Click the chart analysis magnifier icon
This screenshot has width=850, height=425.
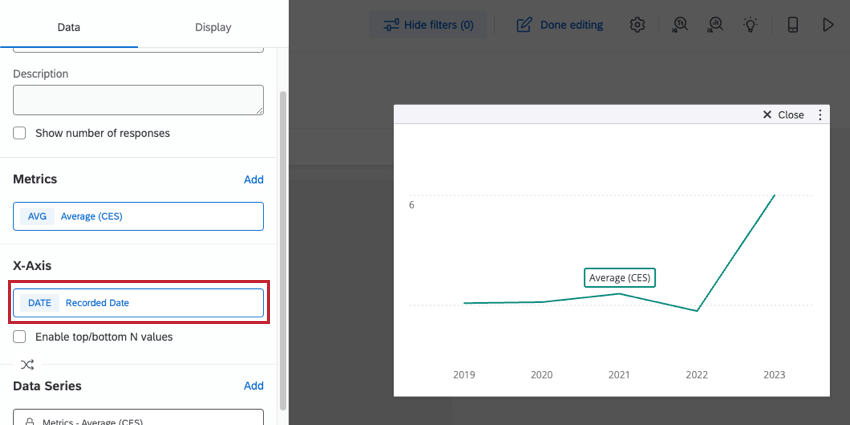(x=714, y=25)
